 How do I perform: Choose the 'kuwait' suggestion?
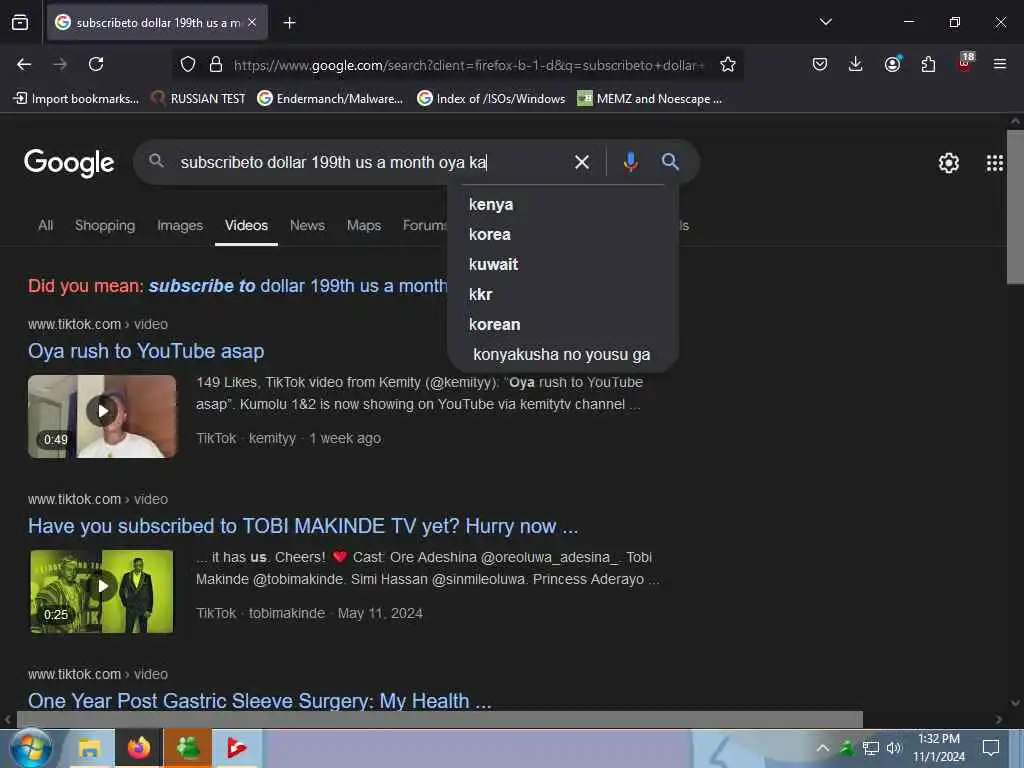click(x=563, y=264)
